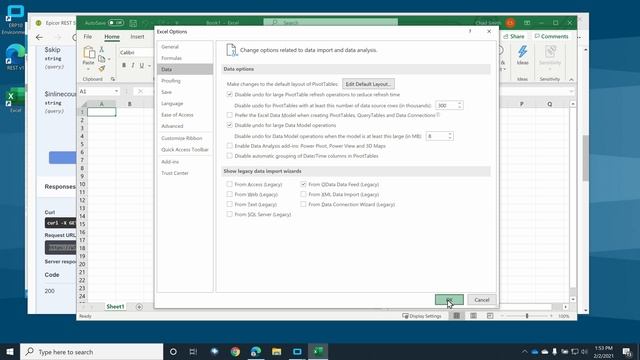The image size is (640, 360).
Task: Toggle Disable undo for large PivotTable refresh
Action: click(x=229, y=94)
